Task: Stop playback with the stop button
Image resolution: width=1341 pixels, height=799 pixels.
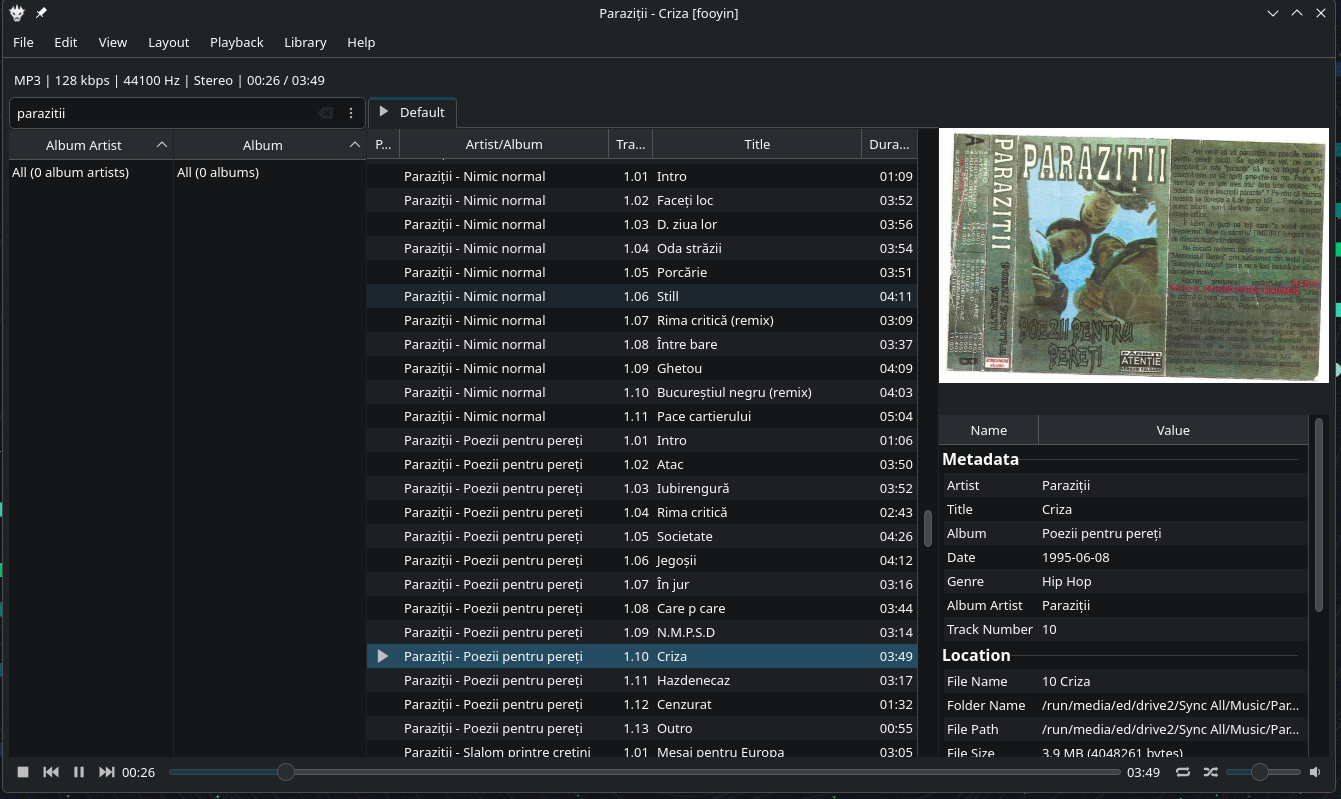Action: (x=23, y=772)
